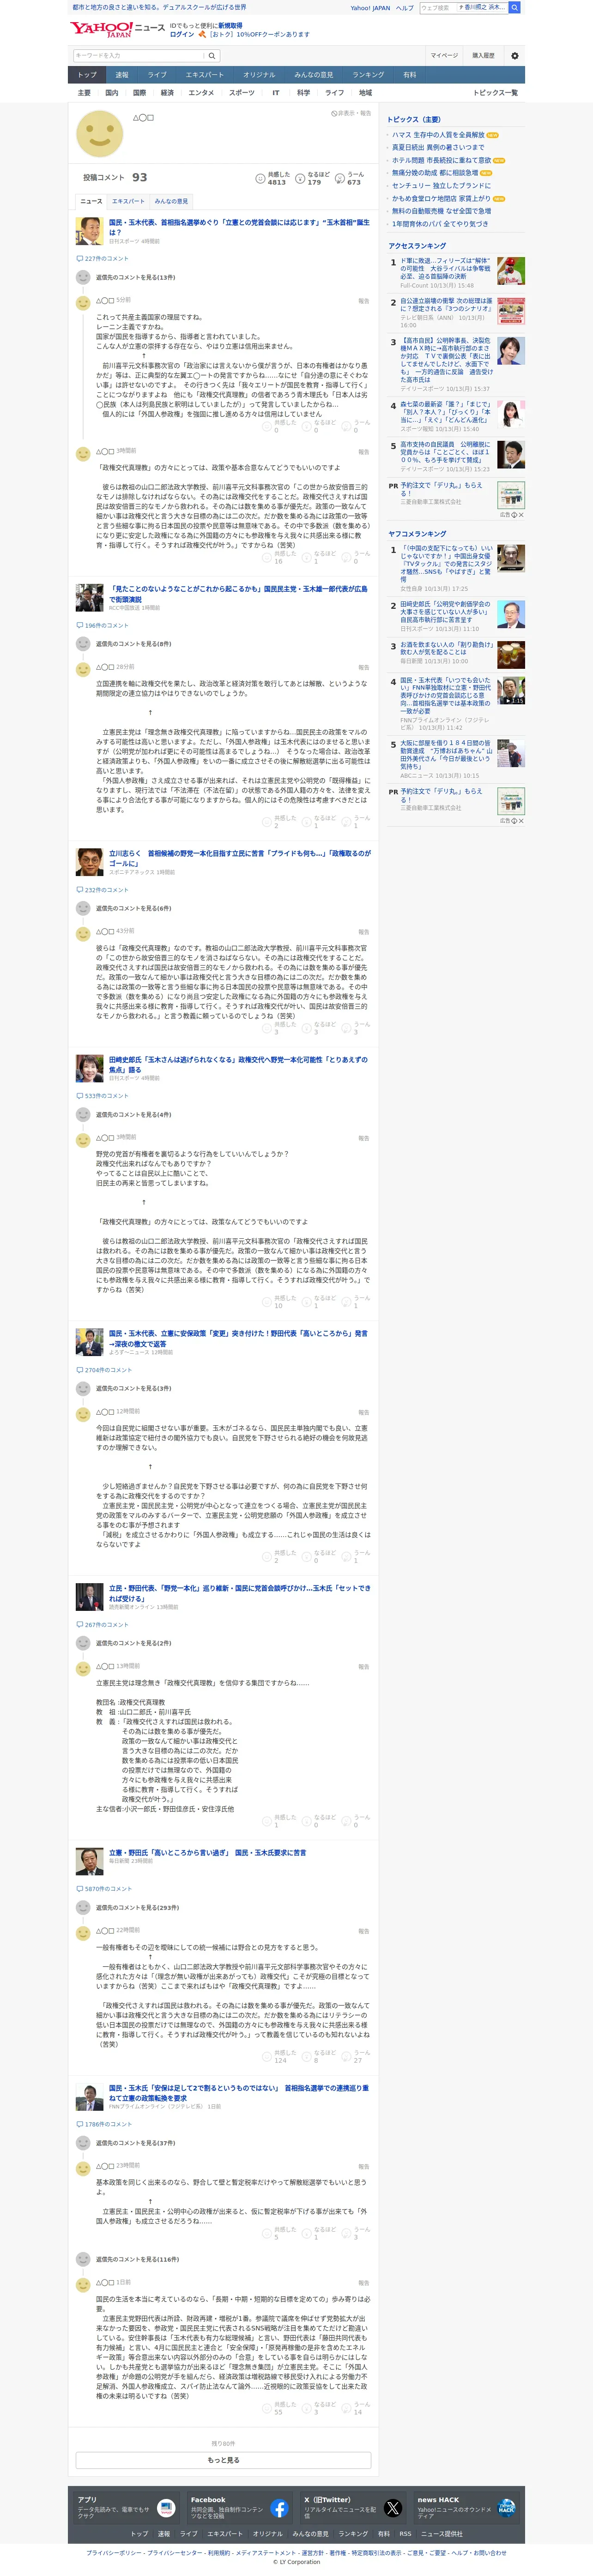Click the news HACK badge icon in footer
593x2576 pixels.
pyautogui.click(x=506, y=2508)
